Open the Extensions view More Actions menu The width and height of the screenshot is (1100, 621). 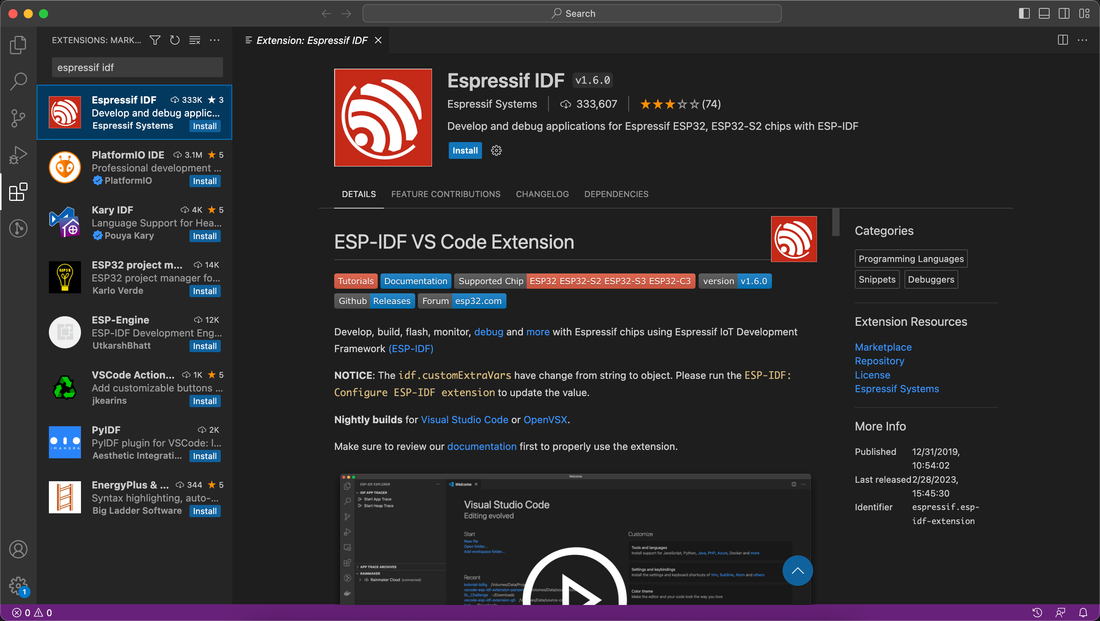click(x=214, y=39)
